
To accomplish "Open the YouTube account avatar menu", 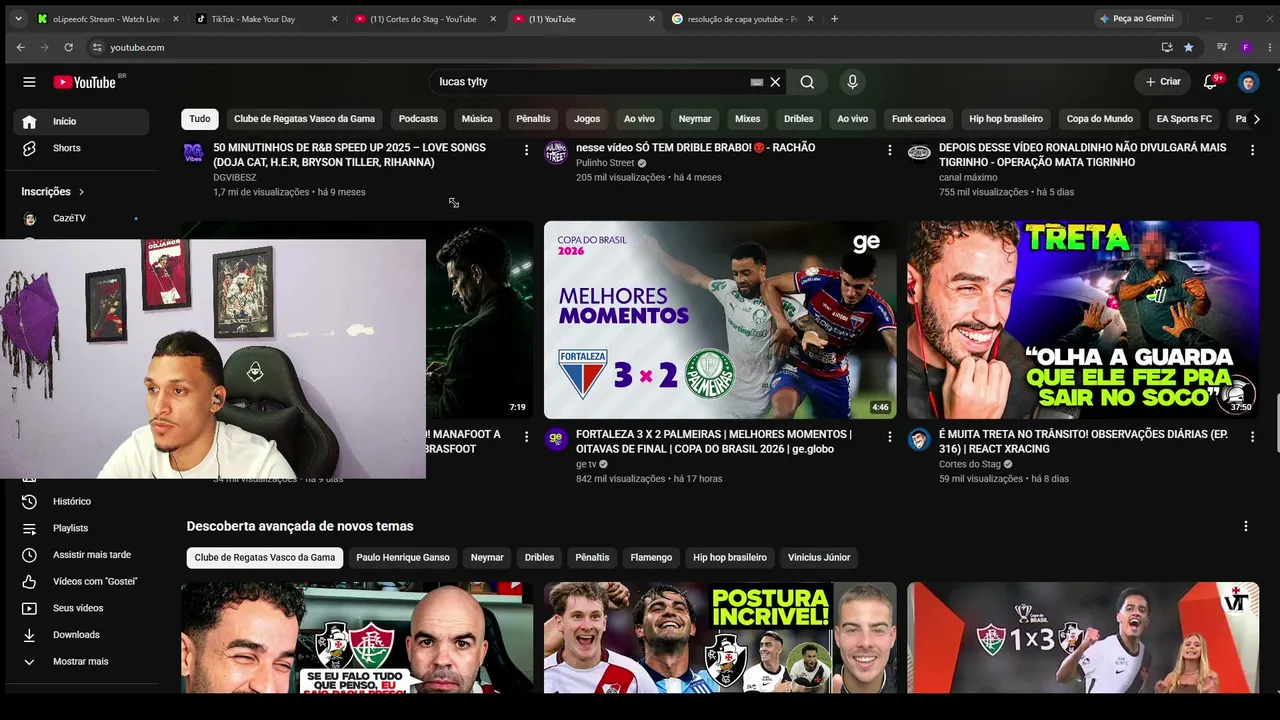I will tap(1248, 82).
